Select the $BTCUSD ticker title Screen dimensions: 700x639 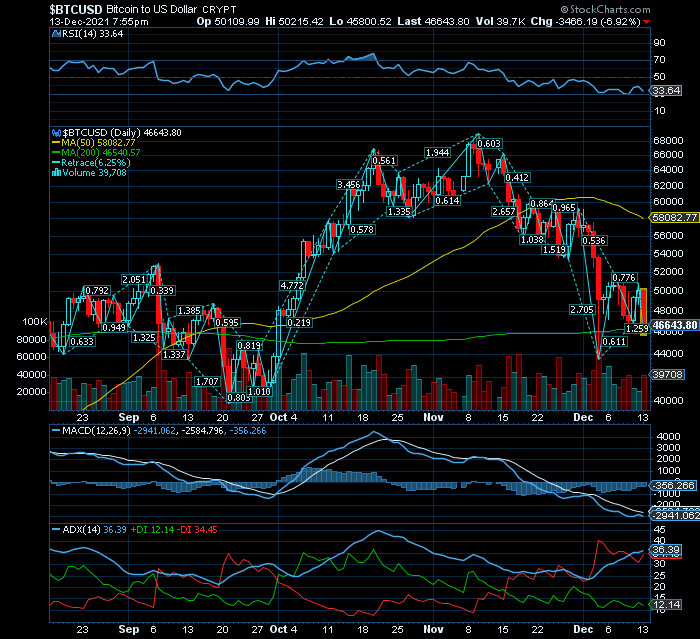click(x=76, y=9)
